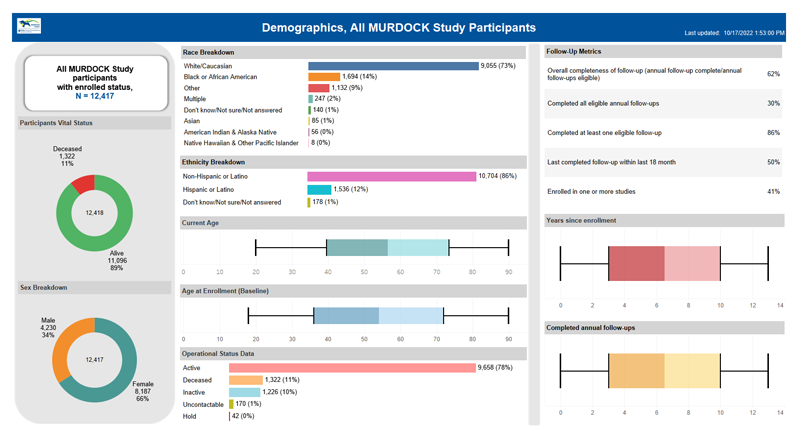Click the Inactive light blue bar
The height and width of the screenshot is (437, 800).
tap(244, 392)
